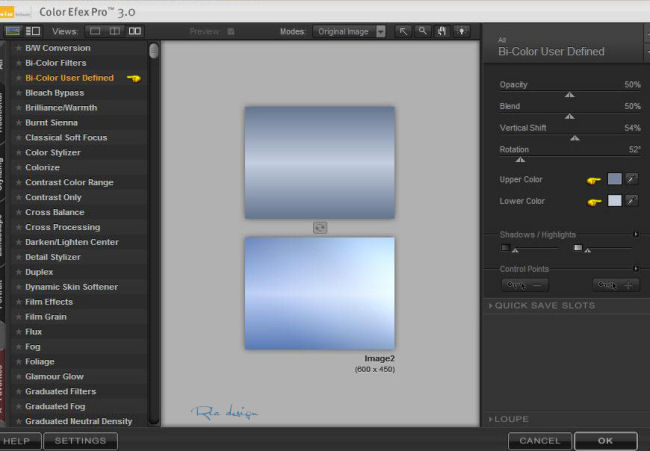Expand the LOUPE panel

coord(508,419)
